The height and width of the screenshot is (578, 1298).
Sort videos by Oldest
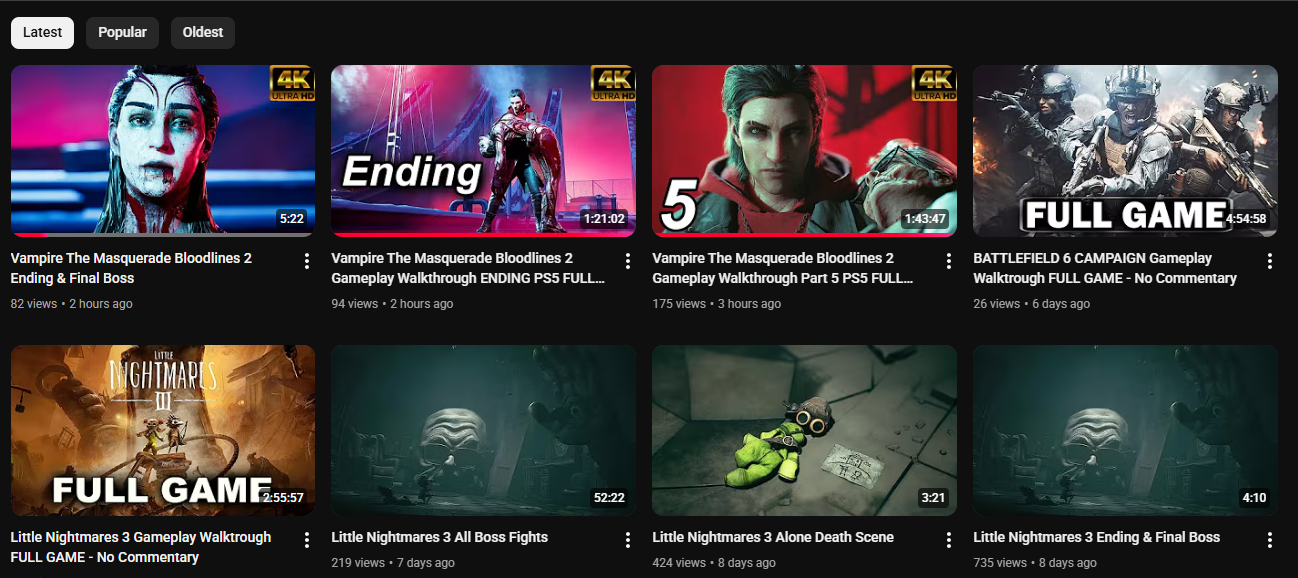click(203, 32)
